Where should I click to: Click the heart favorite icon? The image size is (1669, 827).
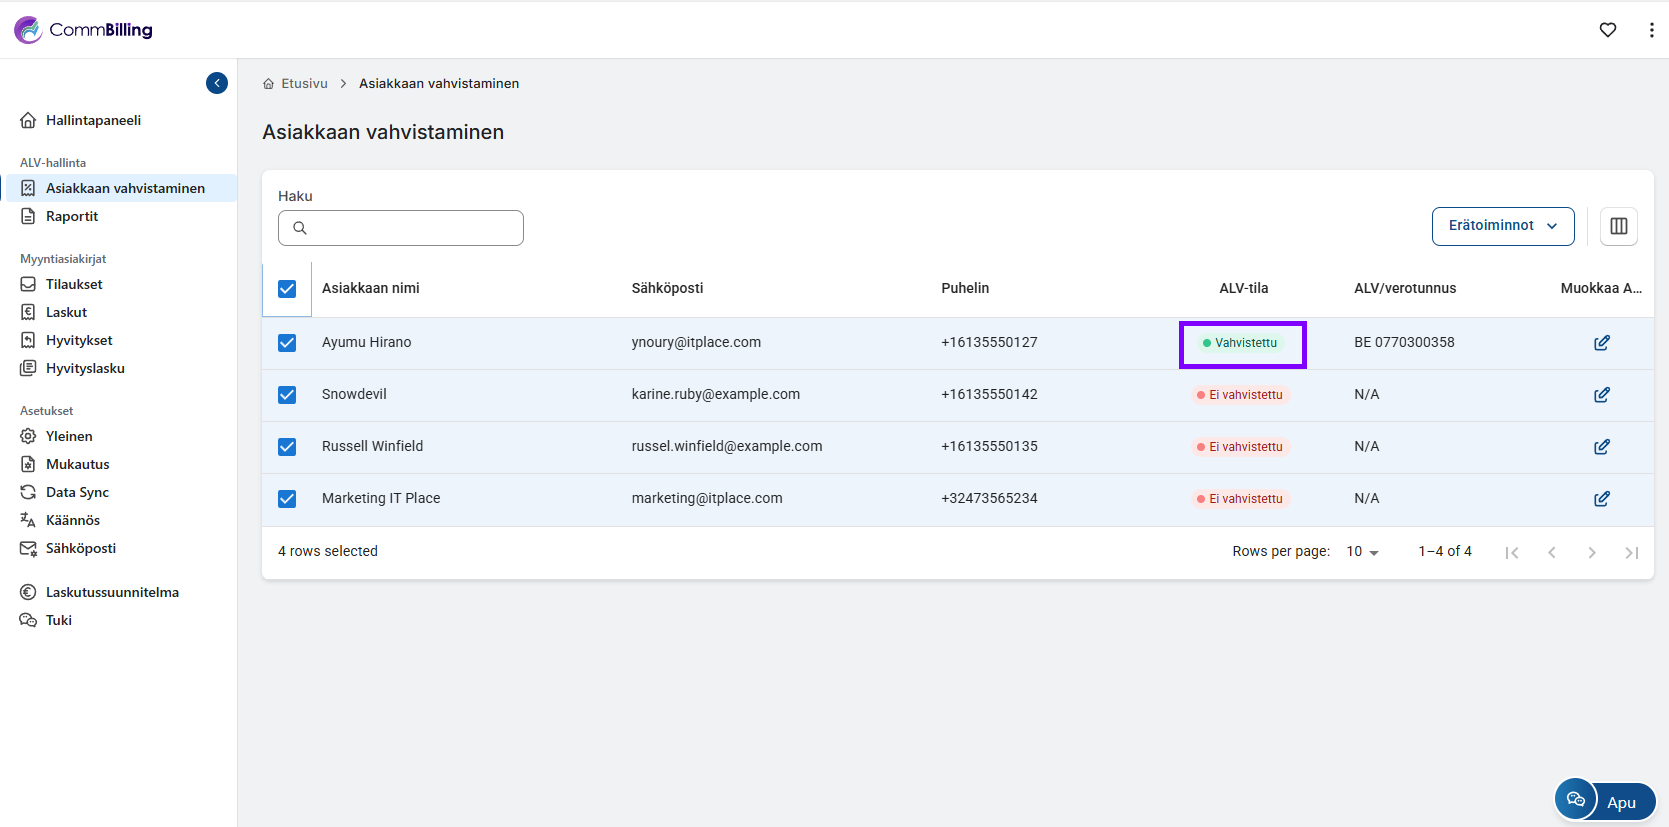(1607, 30)
